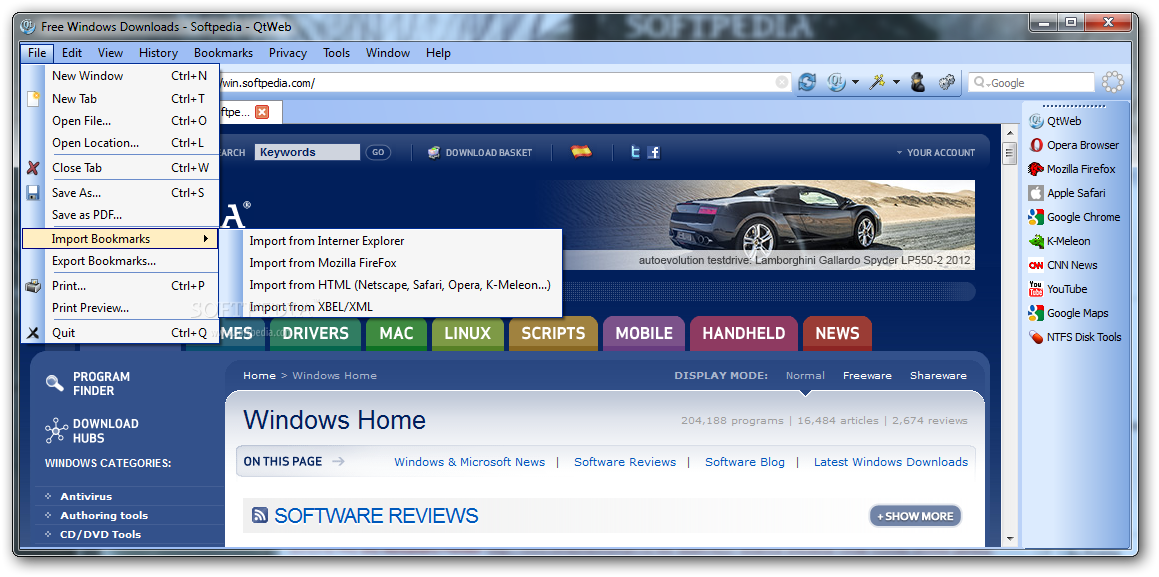
Task: Click the page scrollbar down arrow
Action: (x=1010, y=539)
